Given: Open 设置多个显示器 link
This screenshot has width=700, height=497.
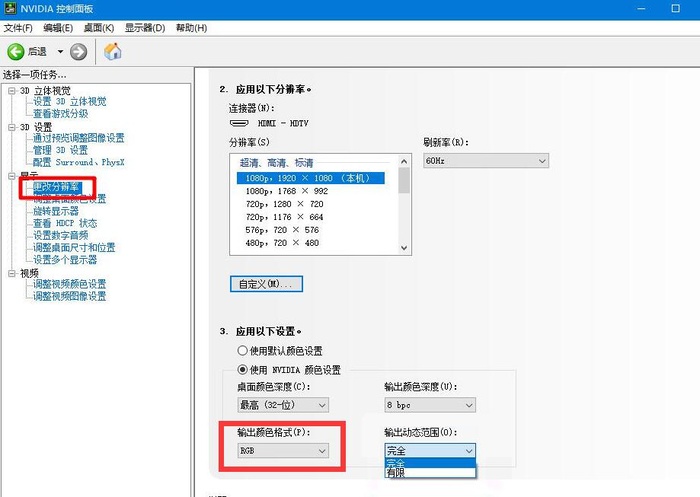Looking at the screenshot, I should point(65,259).
